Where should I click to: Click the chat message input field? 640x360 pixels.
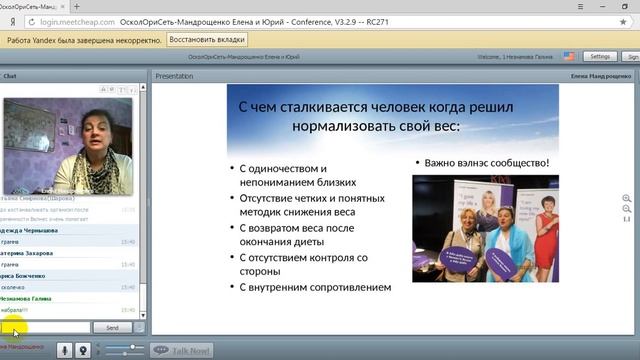[x=45, y=328]
